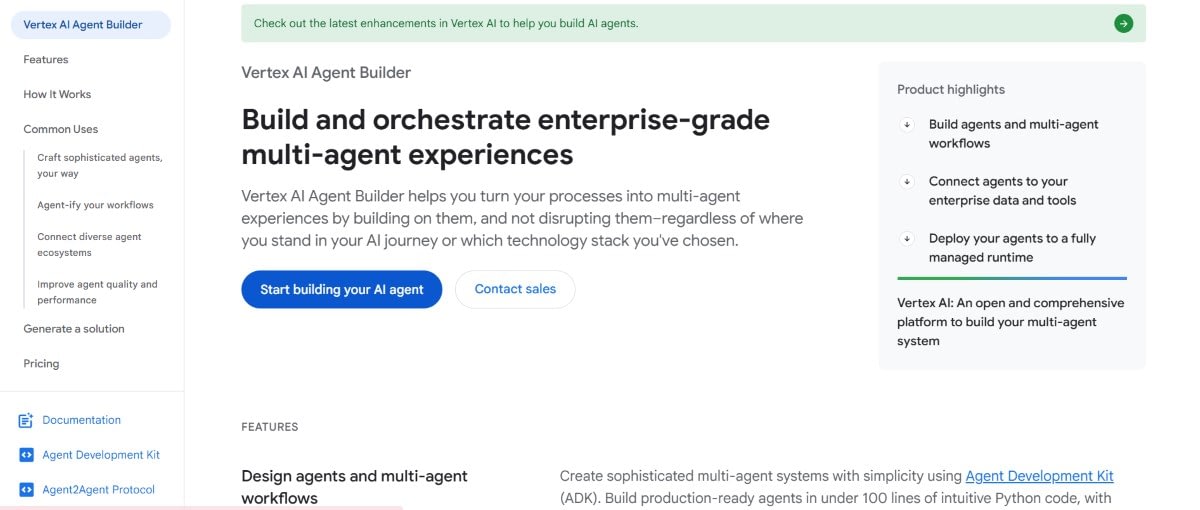Expand Common Uses in the sidebar
Image resolution: width=1200 pixels, height=510 pixels.
pos(61,129)
